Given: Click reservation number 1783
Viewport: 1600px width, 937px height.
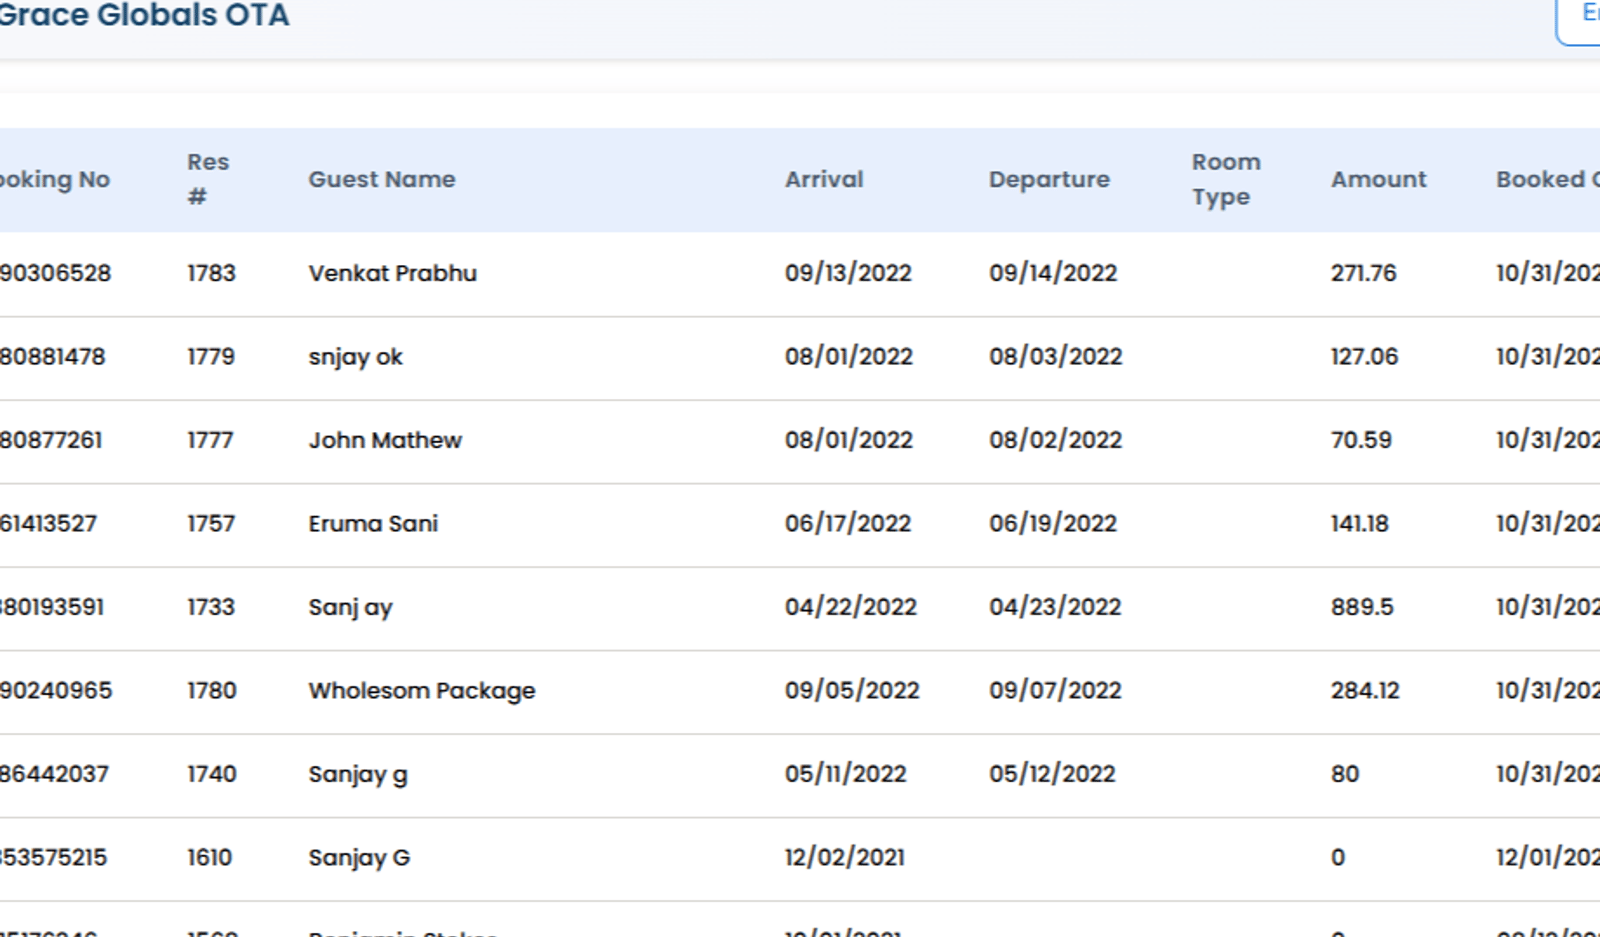Looking at the screenshot, I should 211,273.
